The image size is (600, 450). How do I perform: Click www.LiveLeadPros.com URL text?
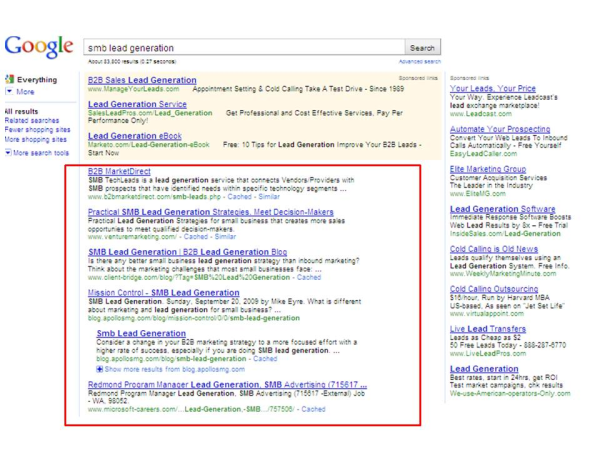488,354
